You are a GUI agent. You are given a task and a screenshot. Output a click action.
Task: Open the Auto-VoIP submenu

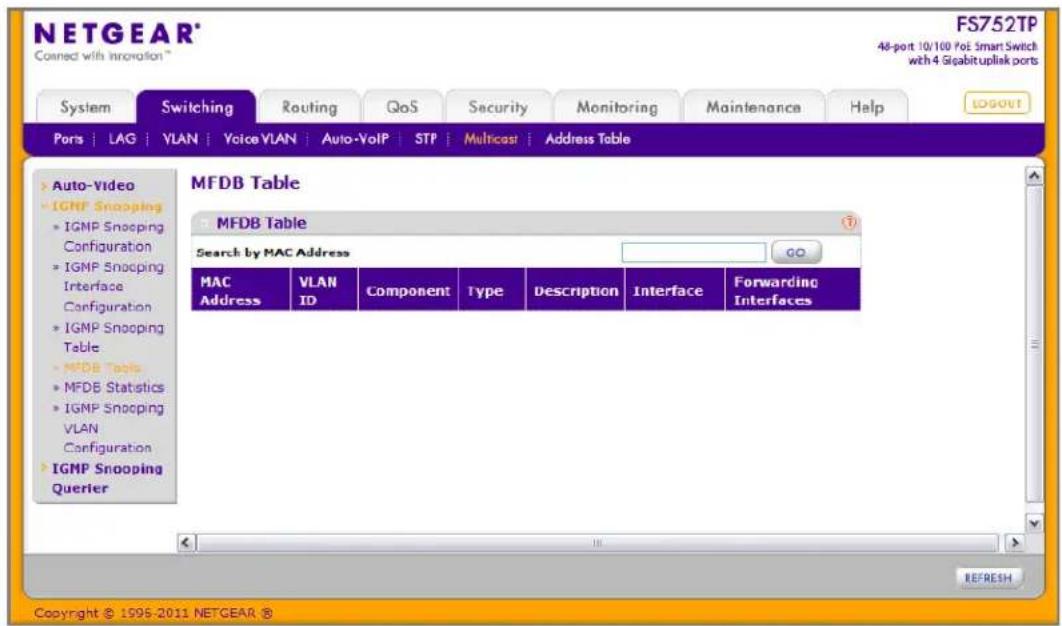(x=356, y=139)
